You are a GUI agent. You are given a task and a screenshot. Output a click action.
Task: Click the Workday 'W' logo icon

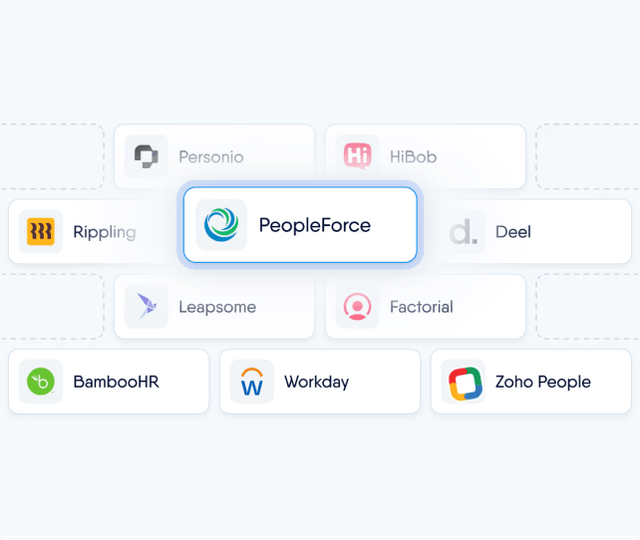click(252, 382)
